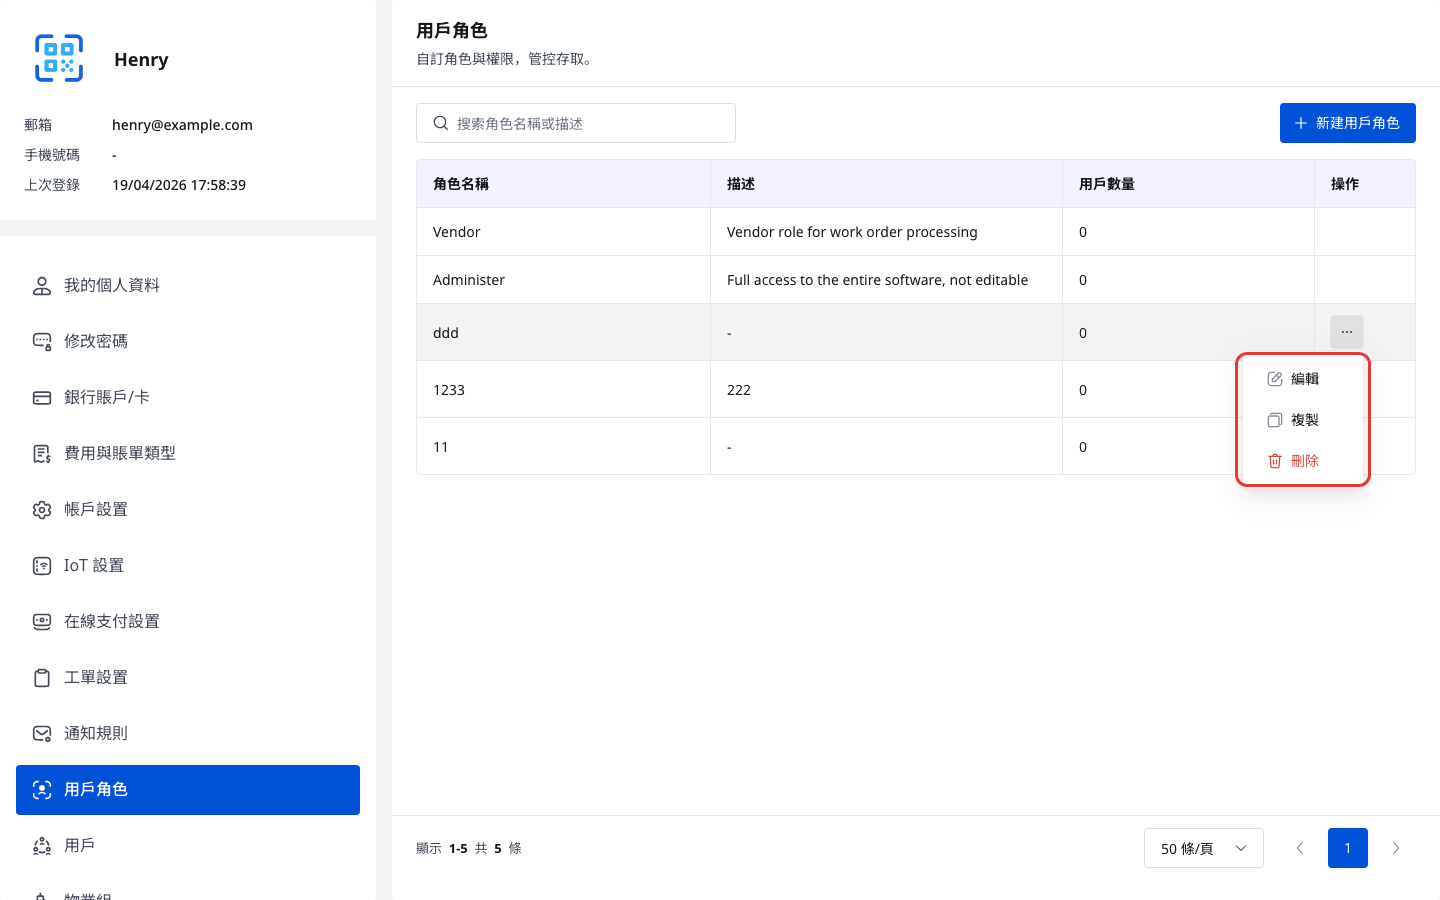Viewport: 1440px width, 900px height.
Task: Click the 用戶 users icon in sidebar
Action: [x=42, y=846]
